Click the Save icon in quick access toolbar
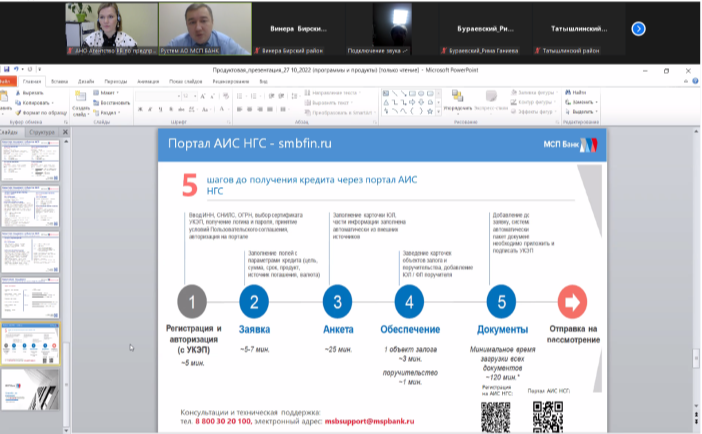This screenshot has width=702, height=434. click(x=6, y=69)
